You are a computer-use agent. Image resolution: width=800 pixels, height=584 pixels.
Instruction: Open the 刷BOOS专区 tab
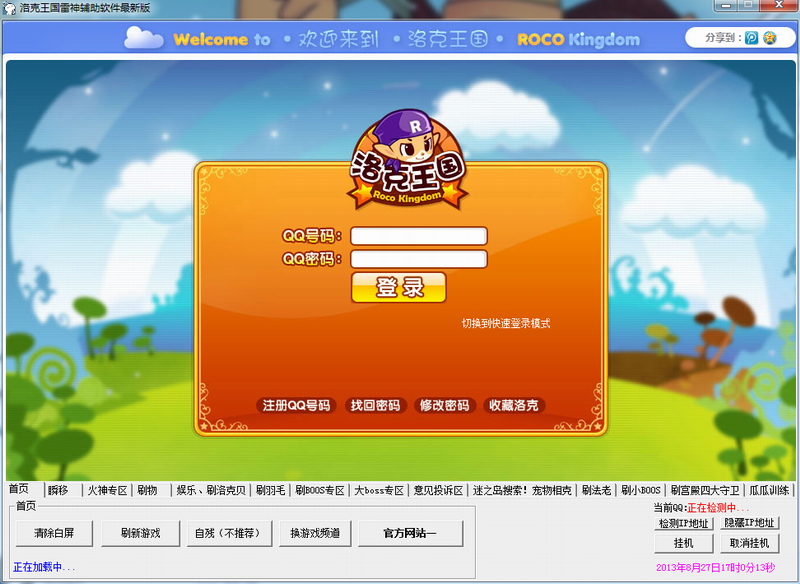point(320,491)
